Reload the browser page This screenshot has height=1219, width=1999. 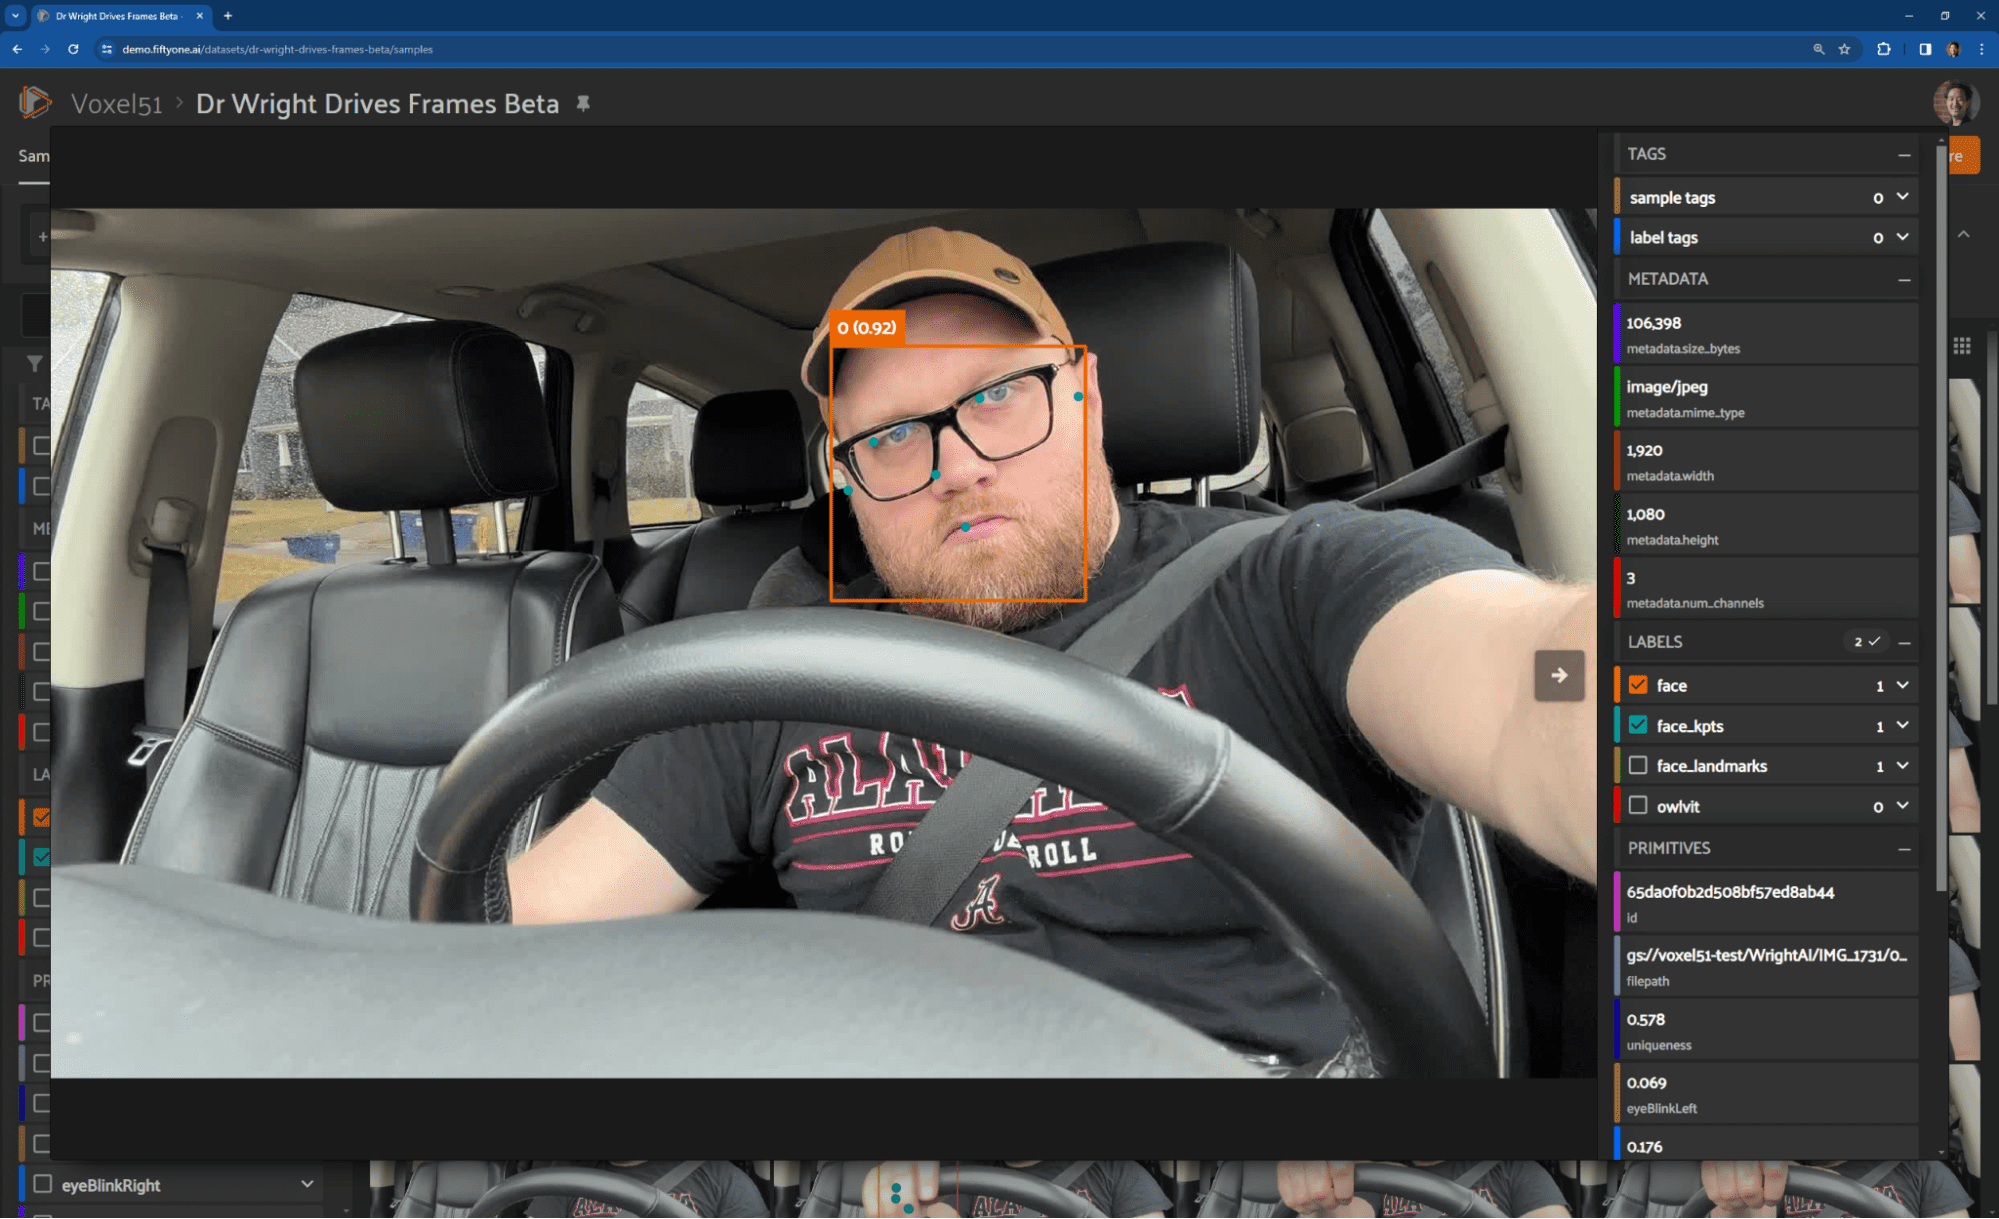[x=73, y=49]
